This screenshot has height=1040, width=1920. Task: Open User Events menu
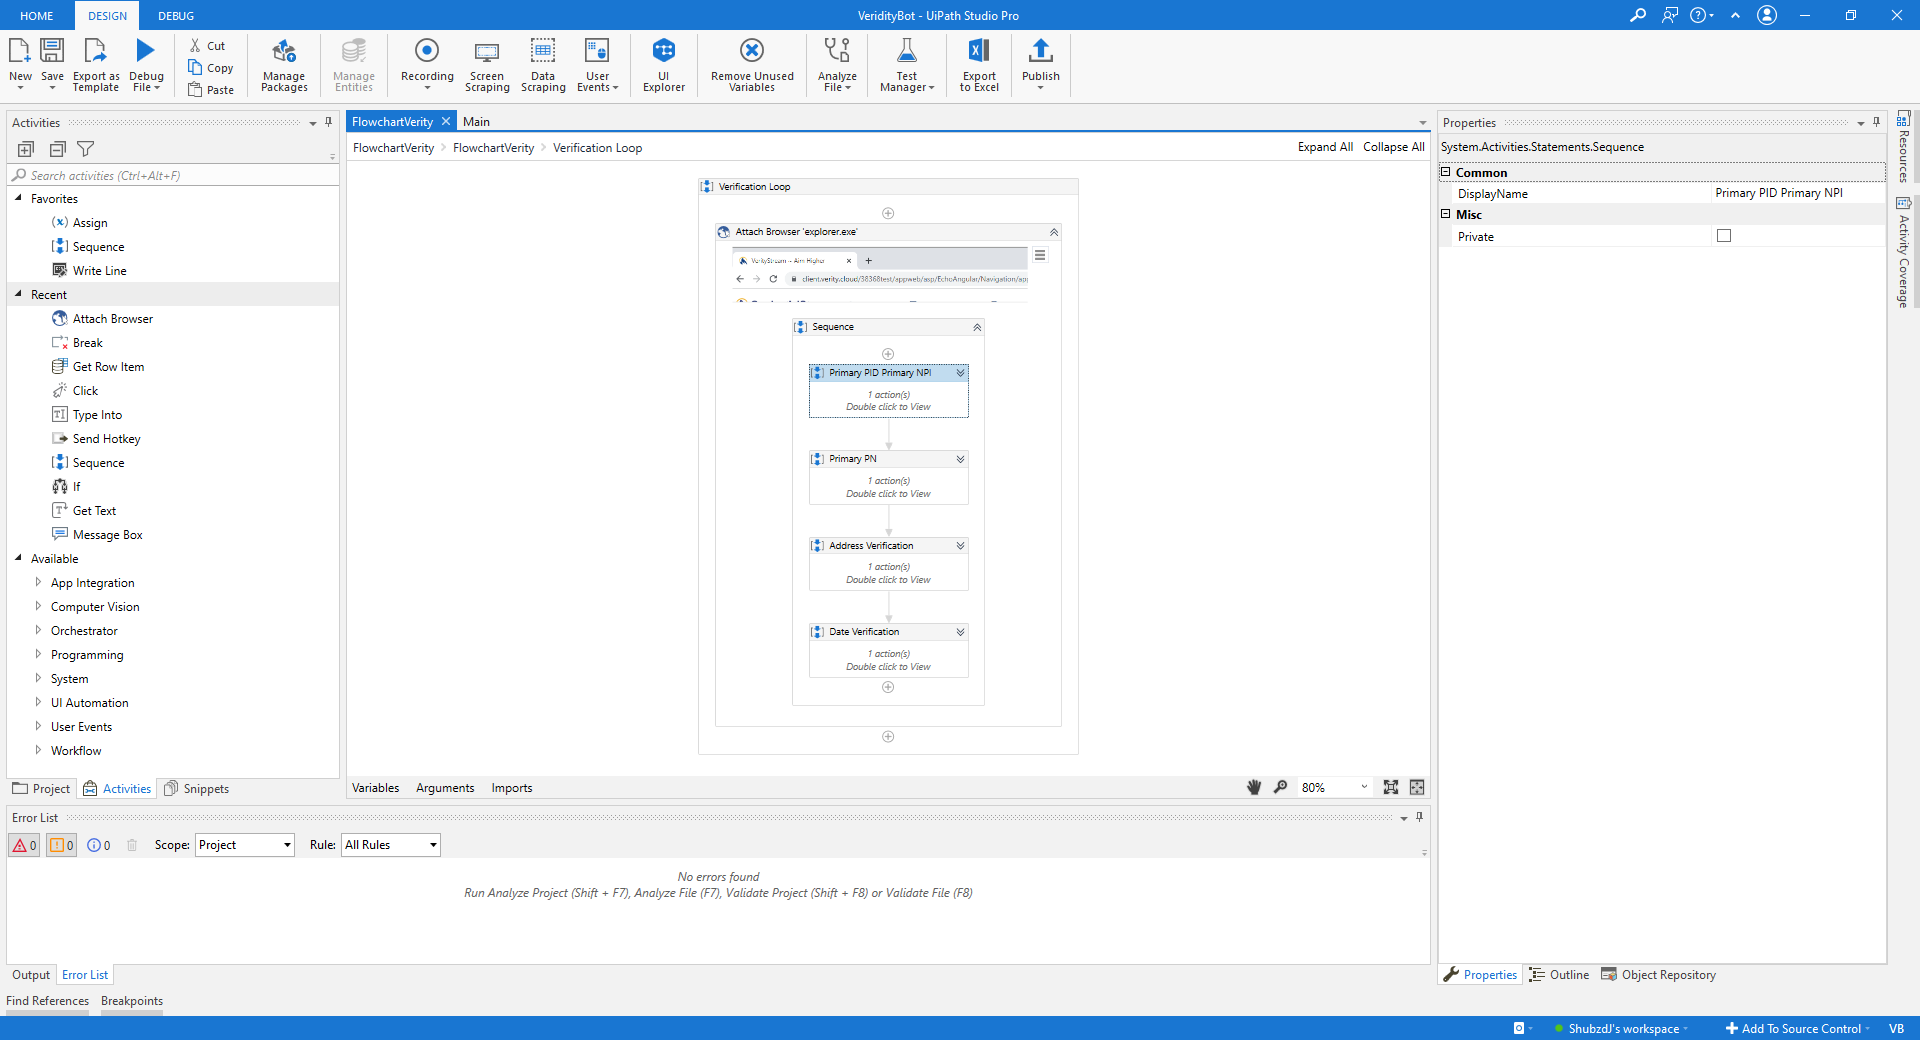coord(597,64)
